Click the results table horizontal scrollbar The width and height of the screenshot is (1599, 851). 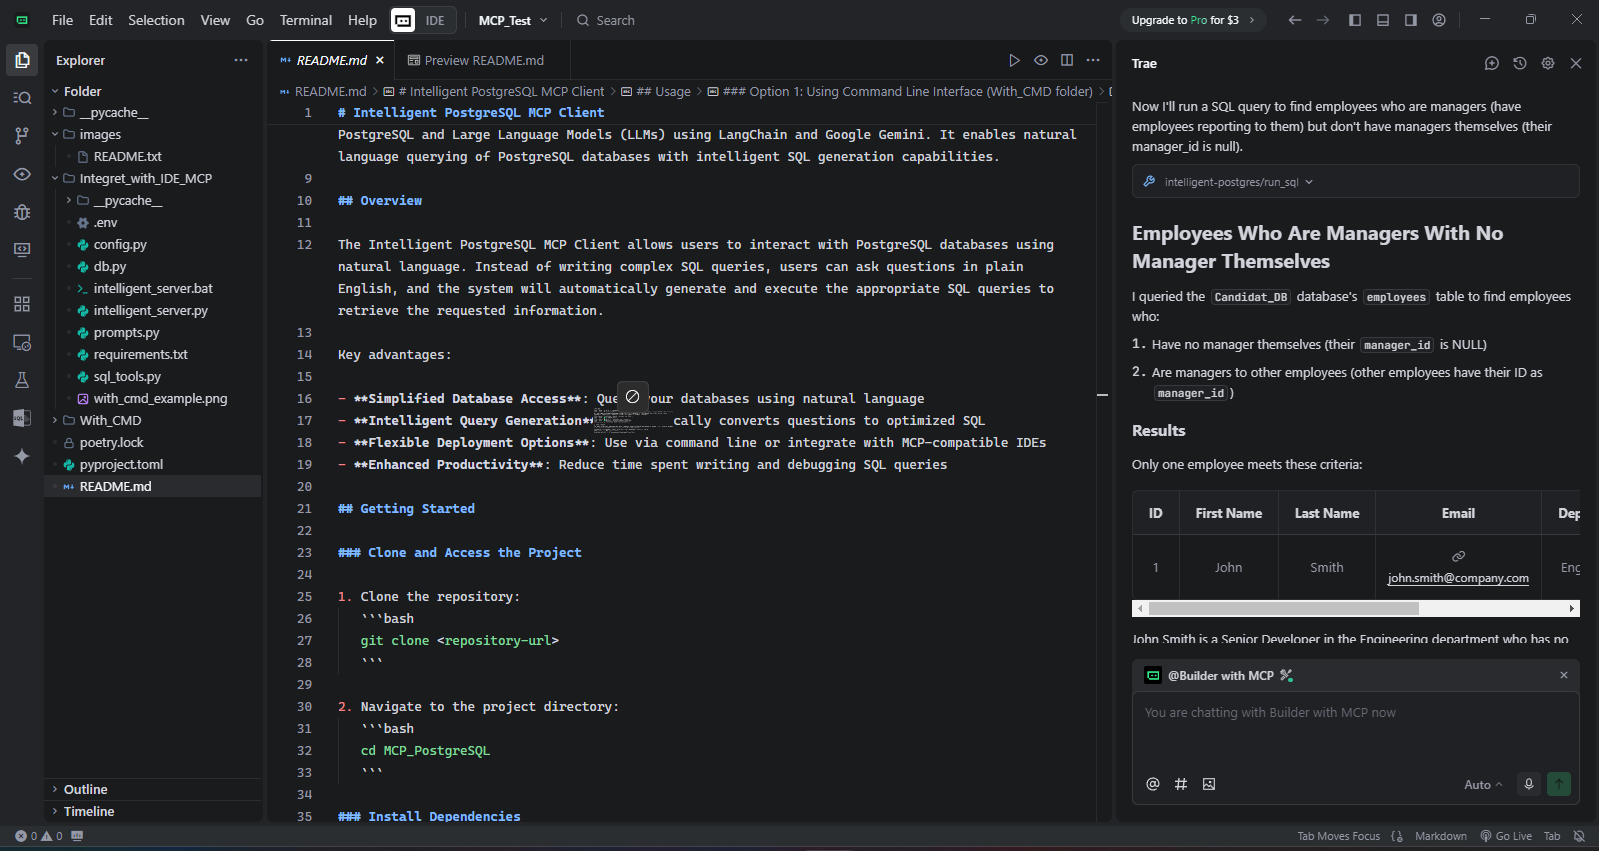[x=1283, y=608]
